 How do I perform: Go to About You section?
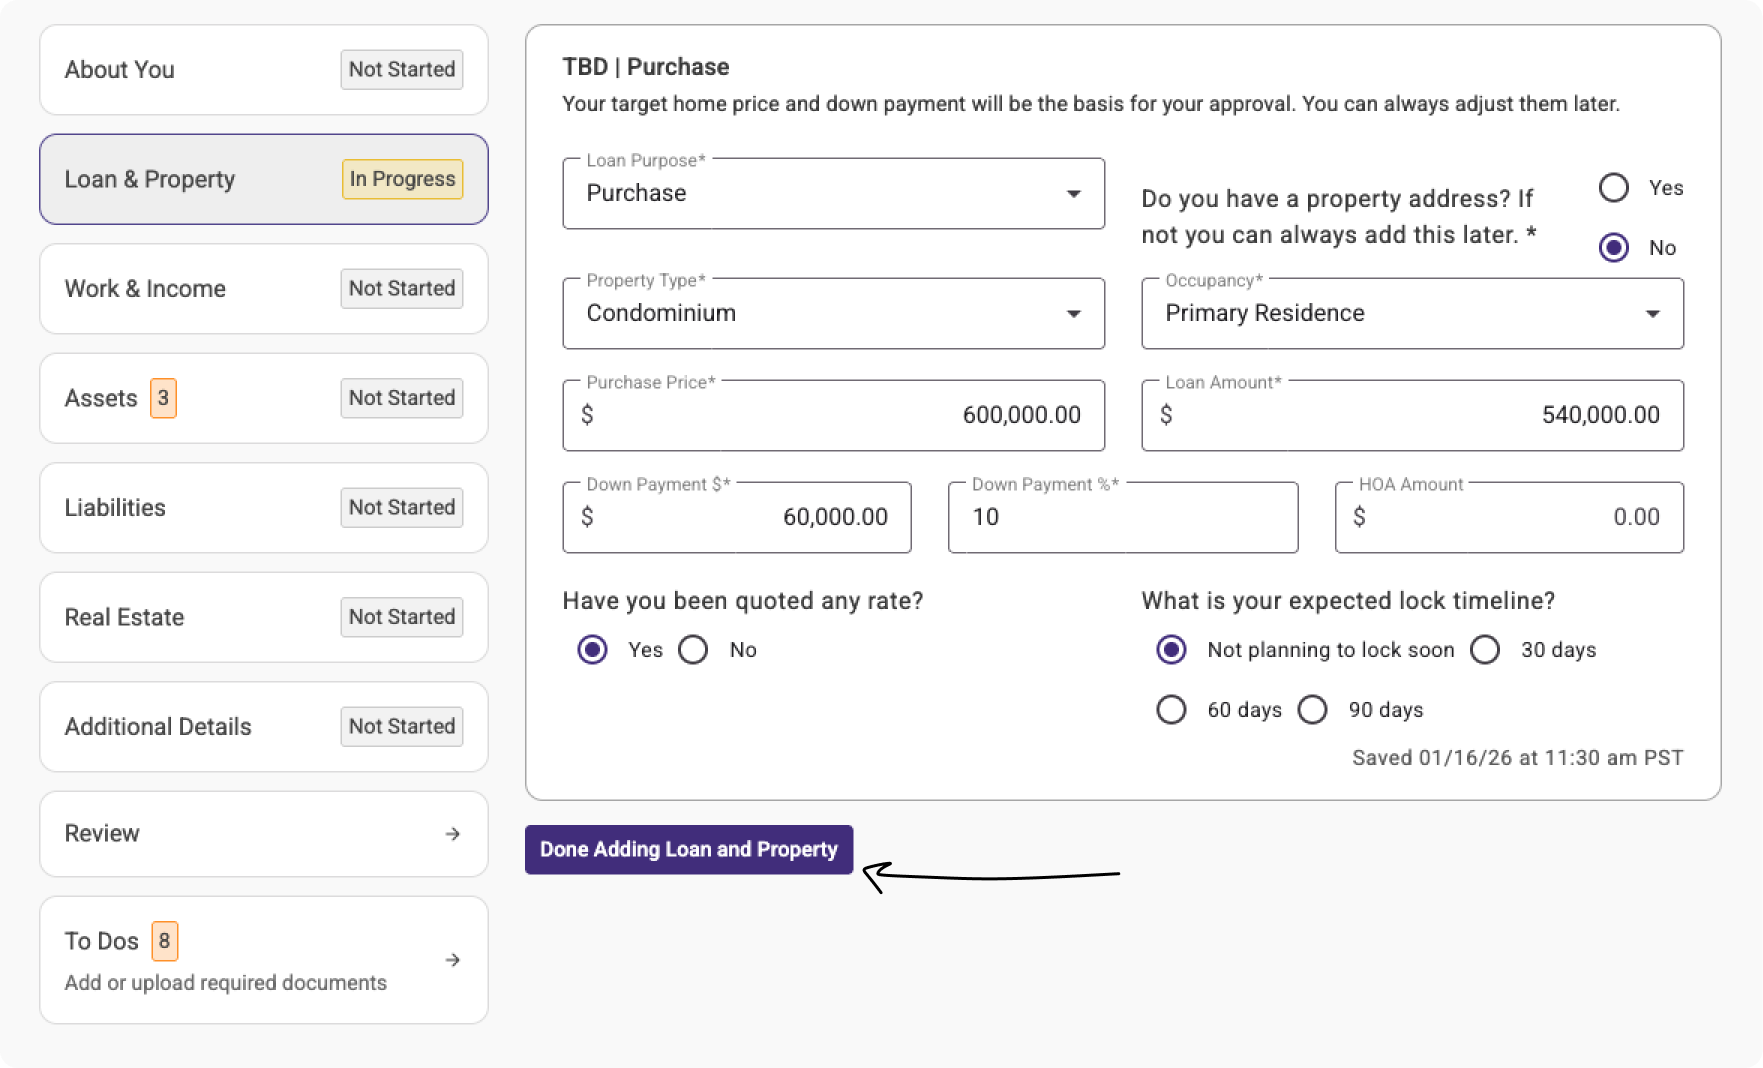263,70
